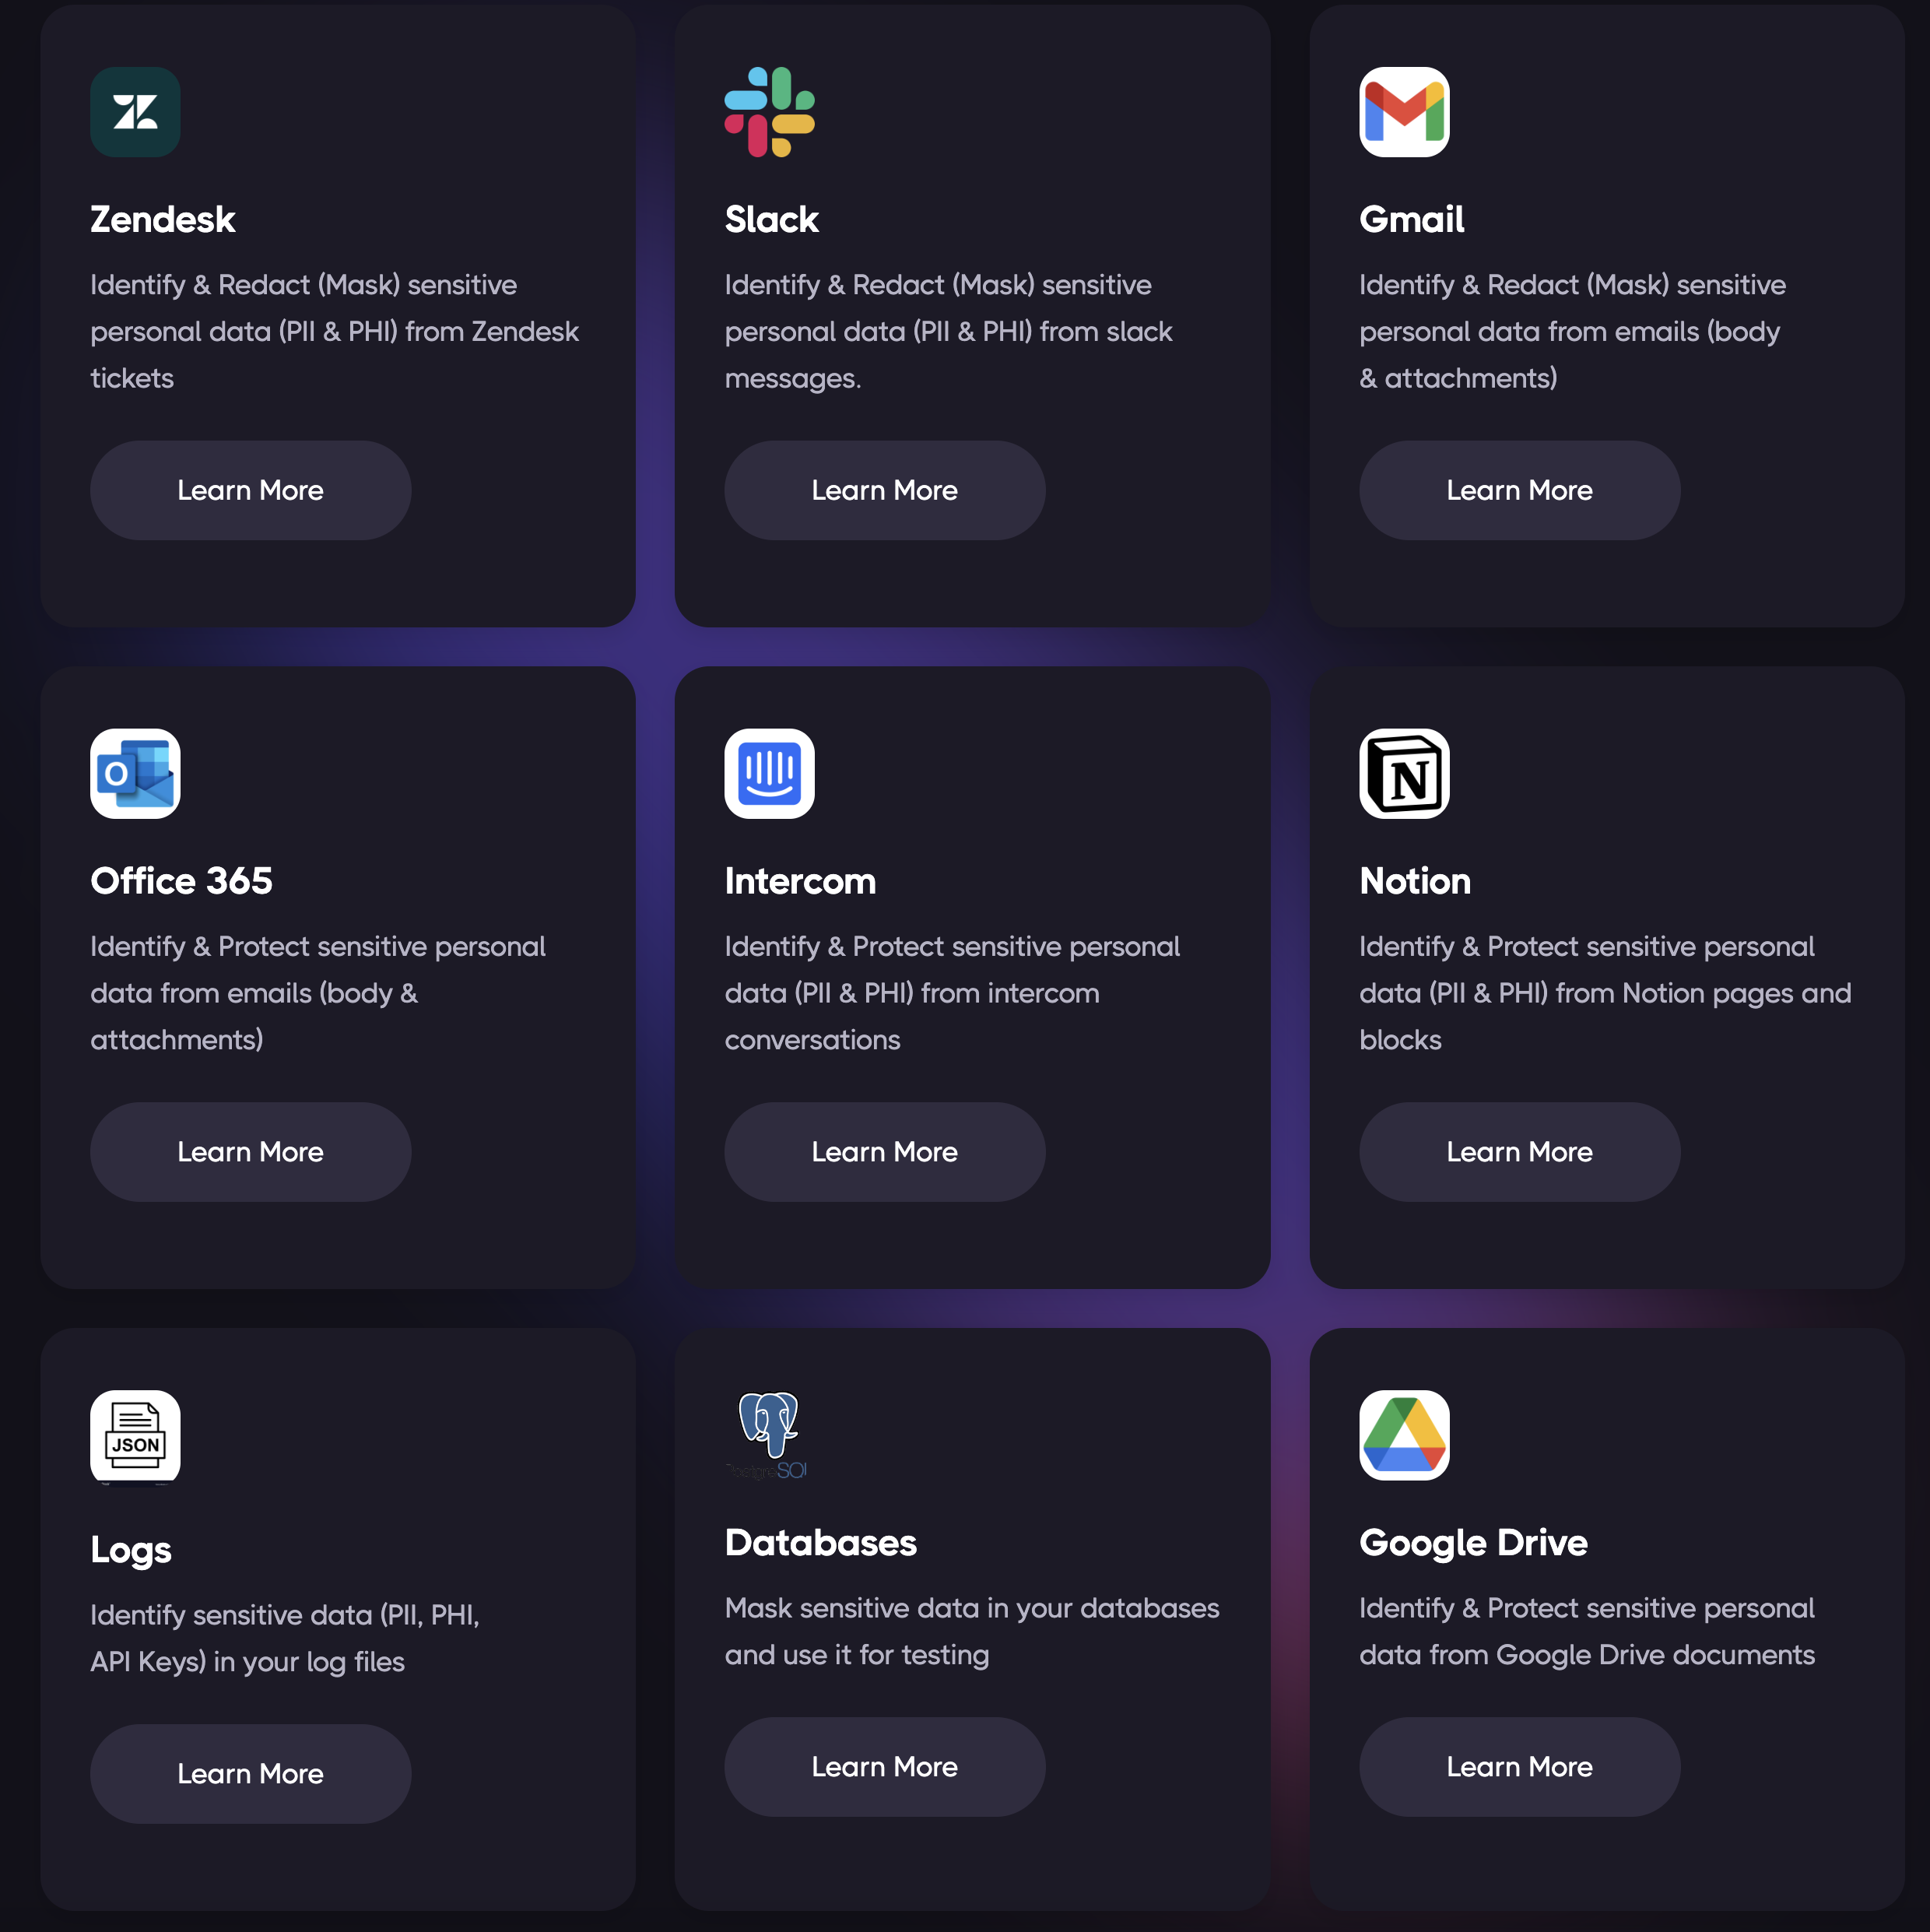Click the Slack logo icon
This screenshot has width=1930, height=1932.
click(x=769, y=112)
